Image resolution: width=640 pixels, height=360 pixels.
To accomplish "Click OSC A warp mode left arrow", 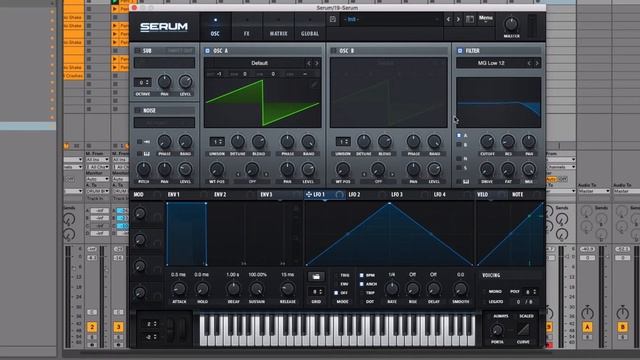I will [238, 174].
